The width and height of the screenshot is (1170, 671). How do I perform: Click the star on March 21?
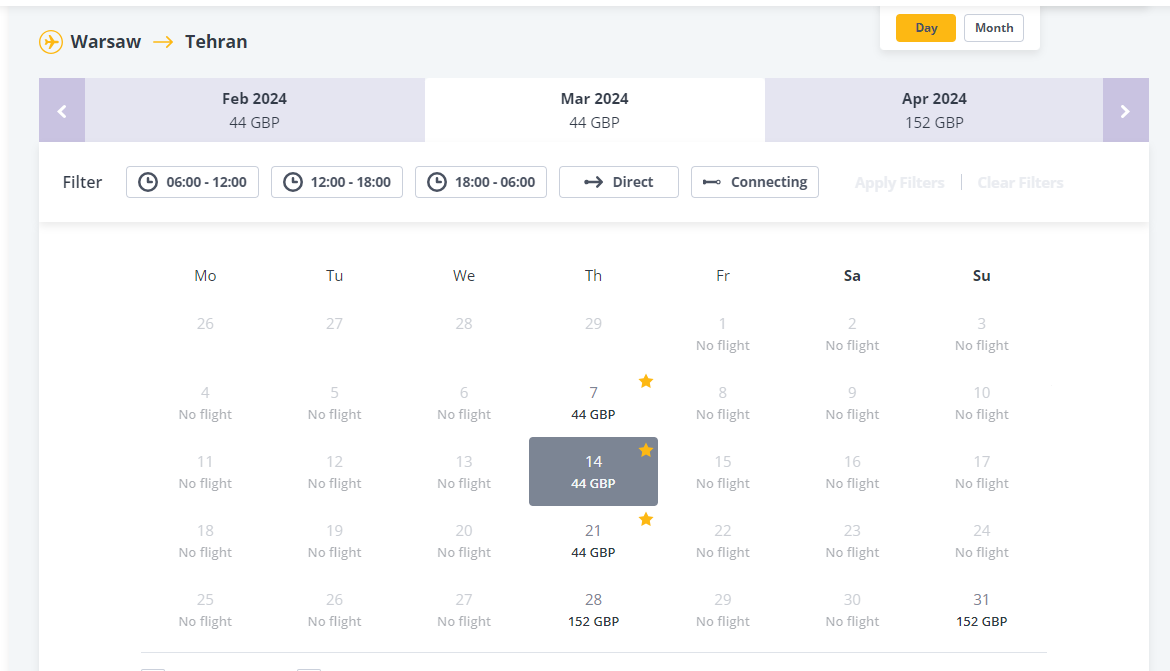click(646, 519)
